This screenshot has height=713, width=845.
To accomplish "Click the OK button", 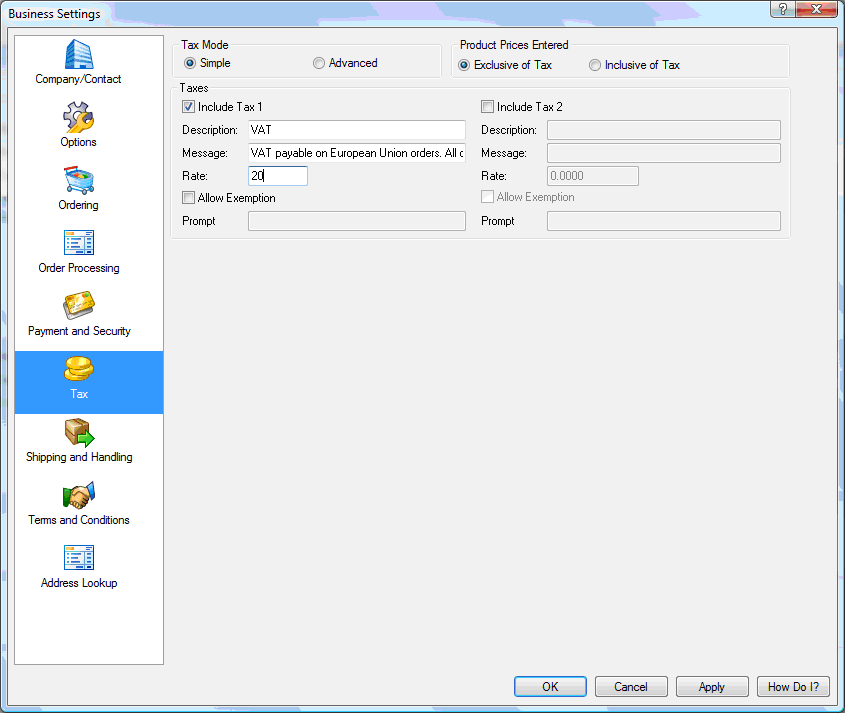I will point(550,687).
